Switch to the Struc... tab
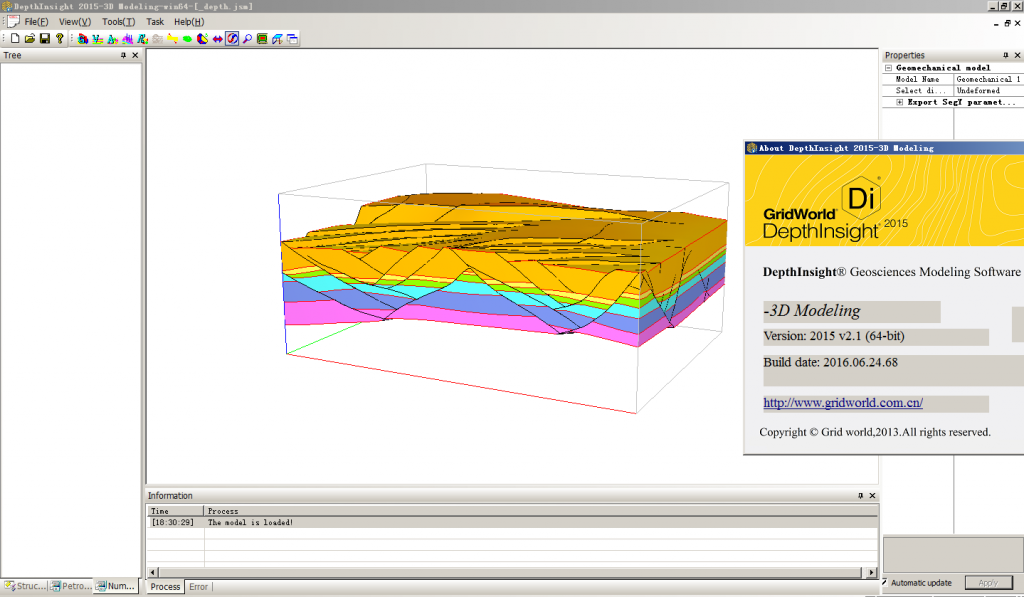 (25, 586)
